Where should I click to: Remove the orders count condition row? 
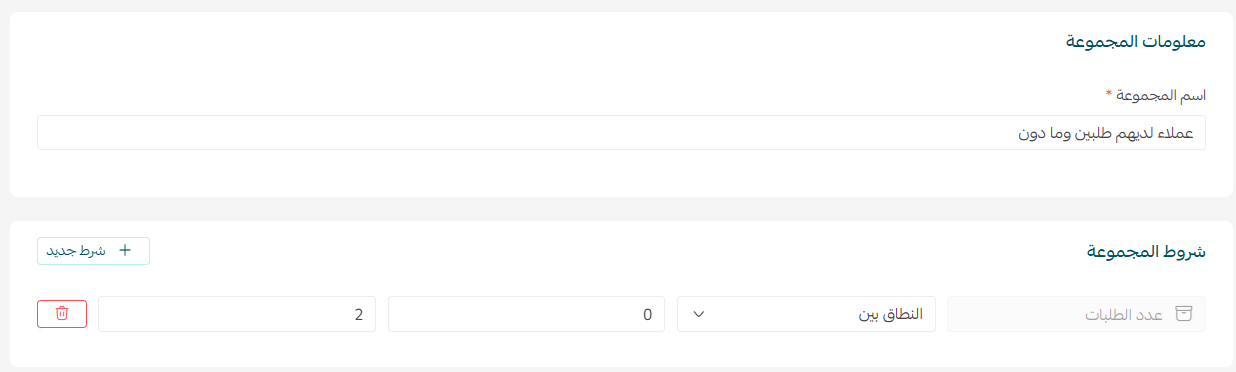(x=62, y=313)
